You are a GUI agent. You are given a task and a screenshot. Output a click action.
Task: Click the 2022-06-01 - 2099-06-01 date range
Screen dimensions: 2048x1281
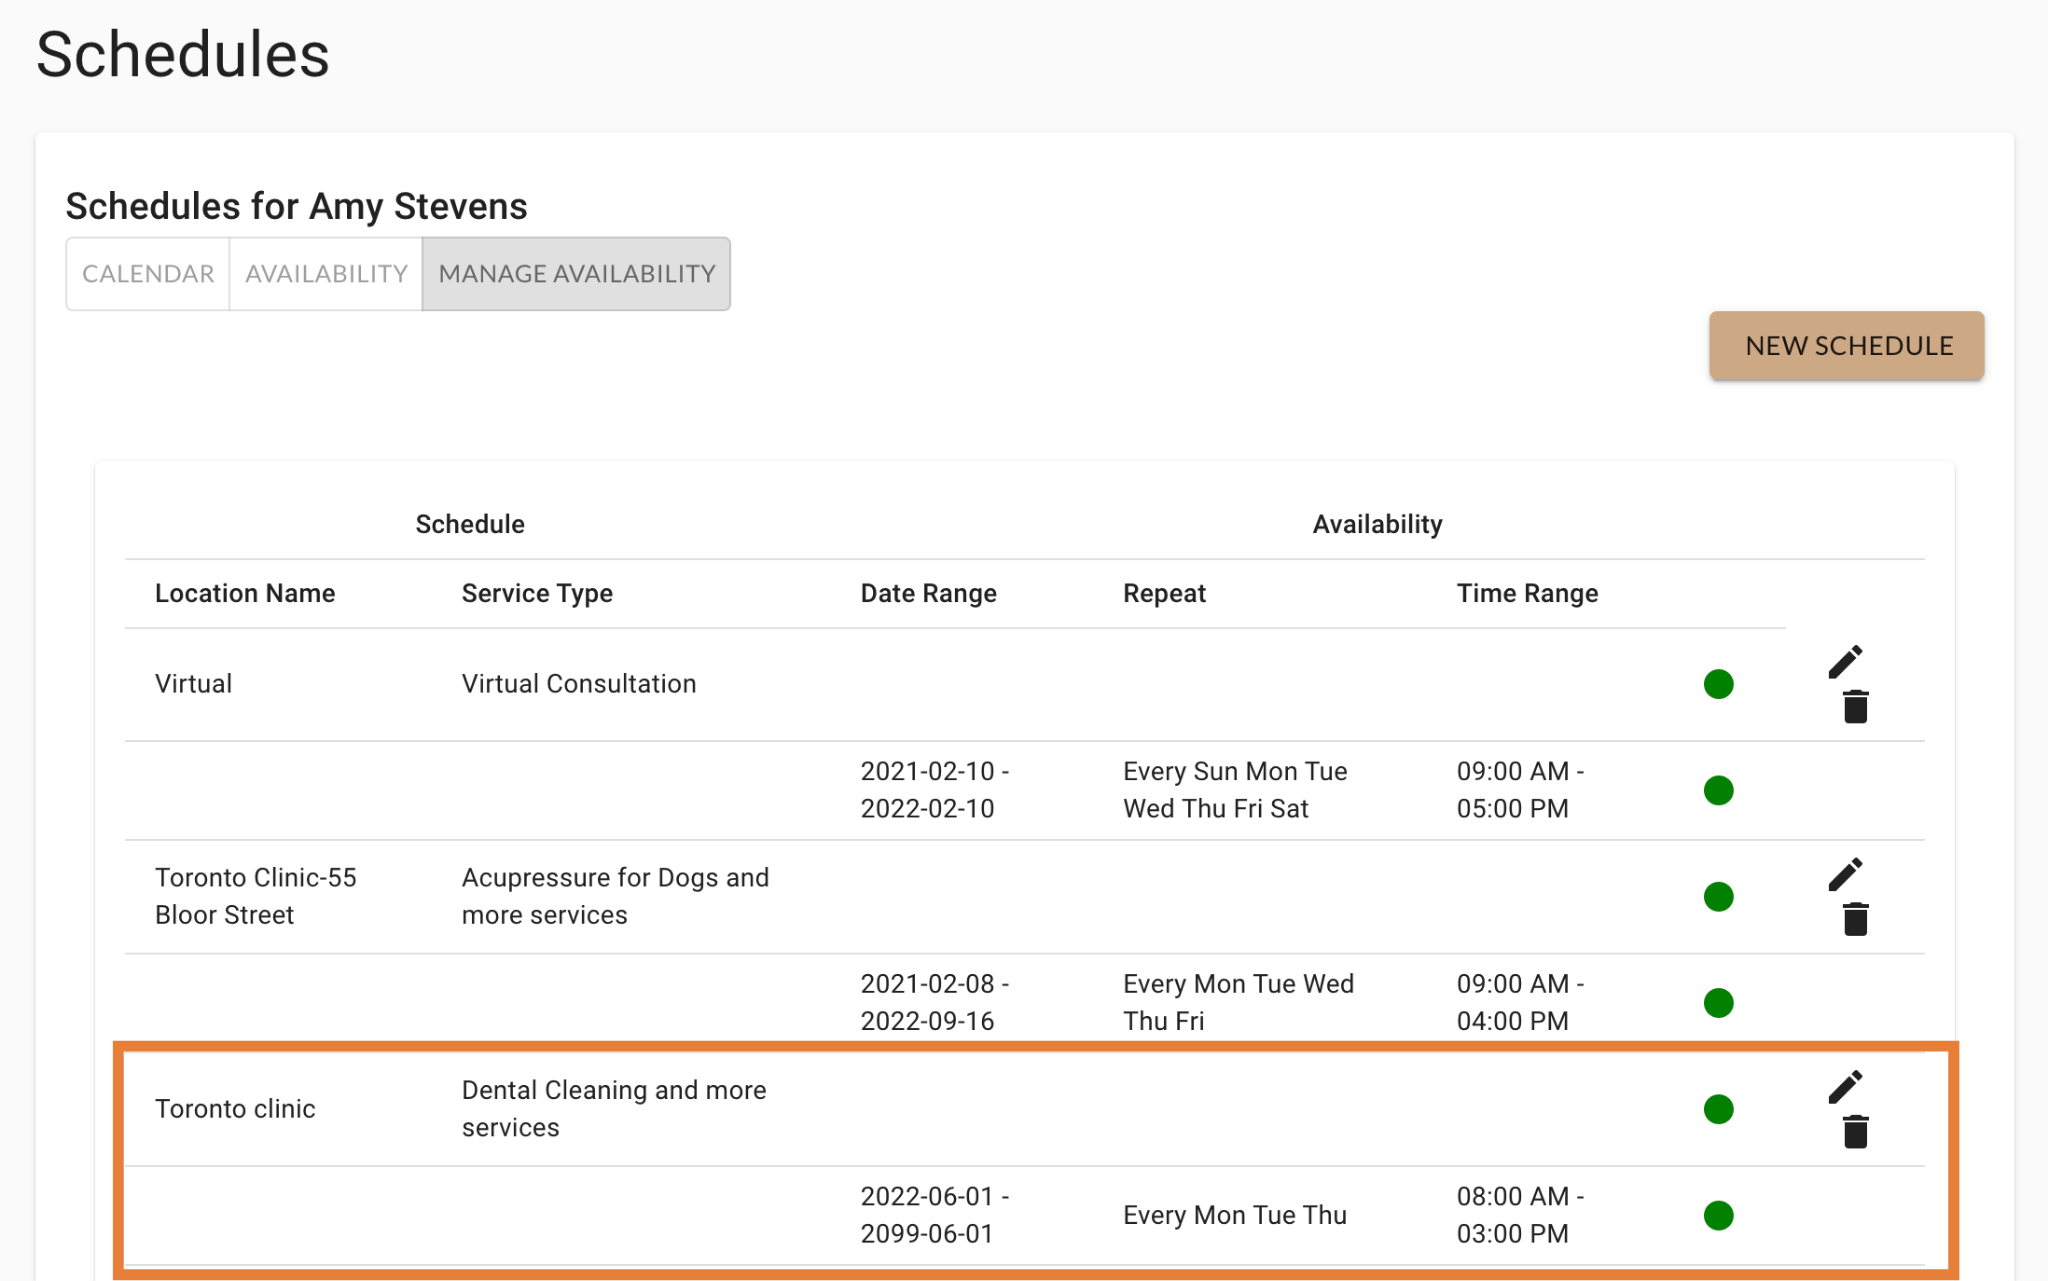click(935, 1215)
